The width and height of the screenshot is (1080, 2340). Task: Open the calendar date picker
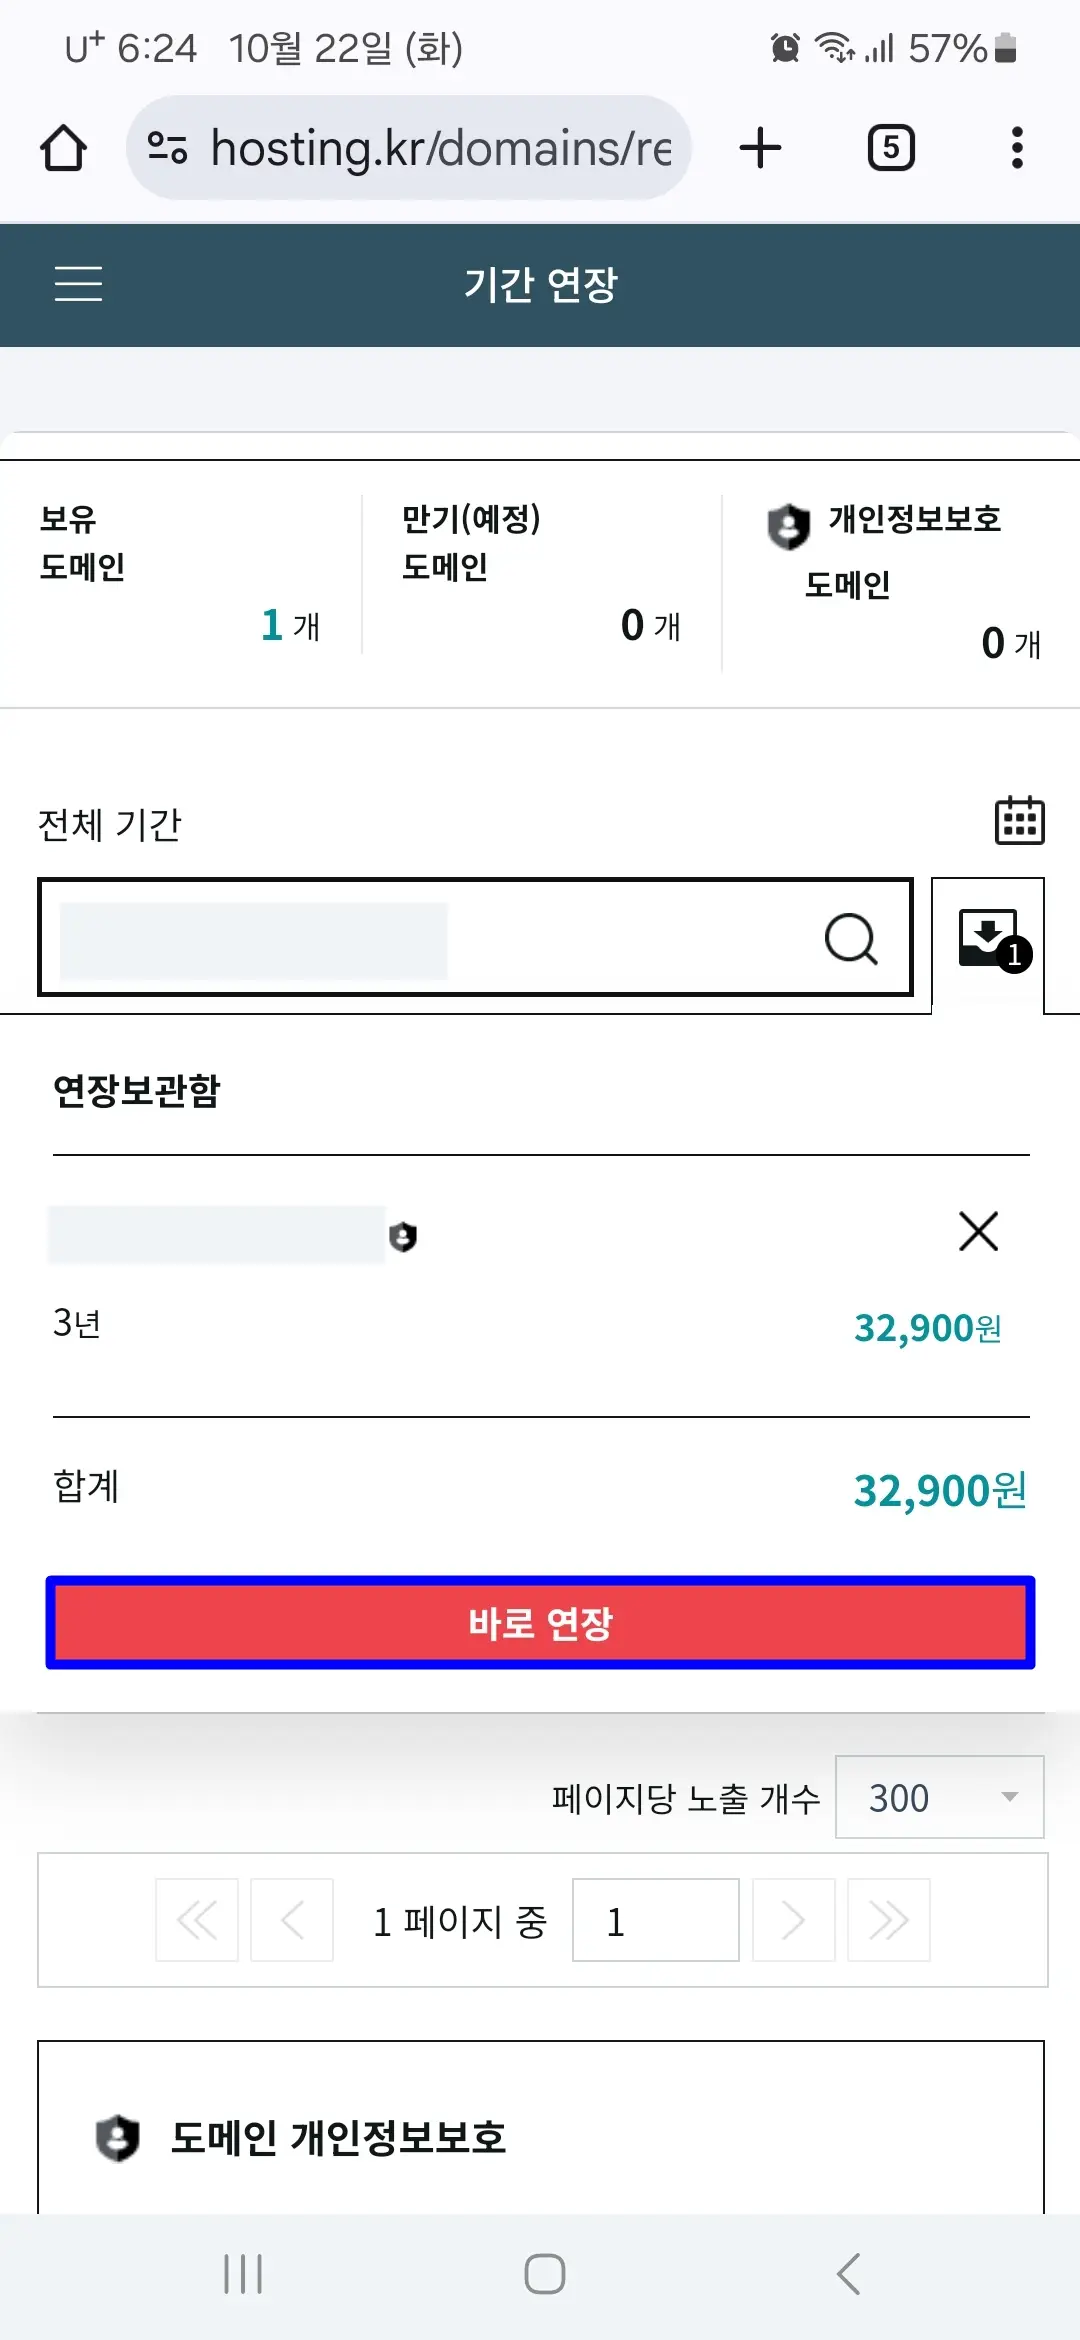pos(1020,824)
